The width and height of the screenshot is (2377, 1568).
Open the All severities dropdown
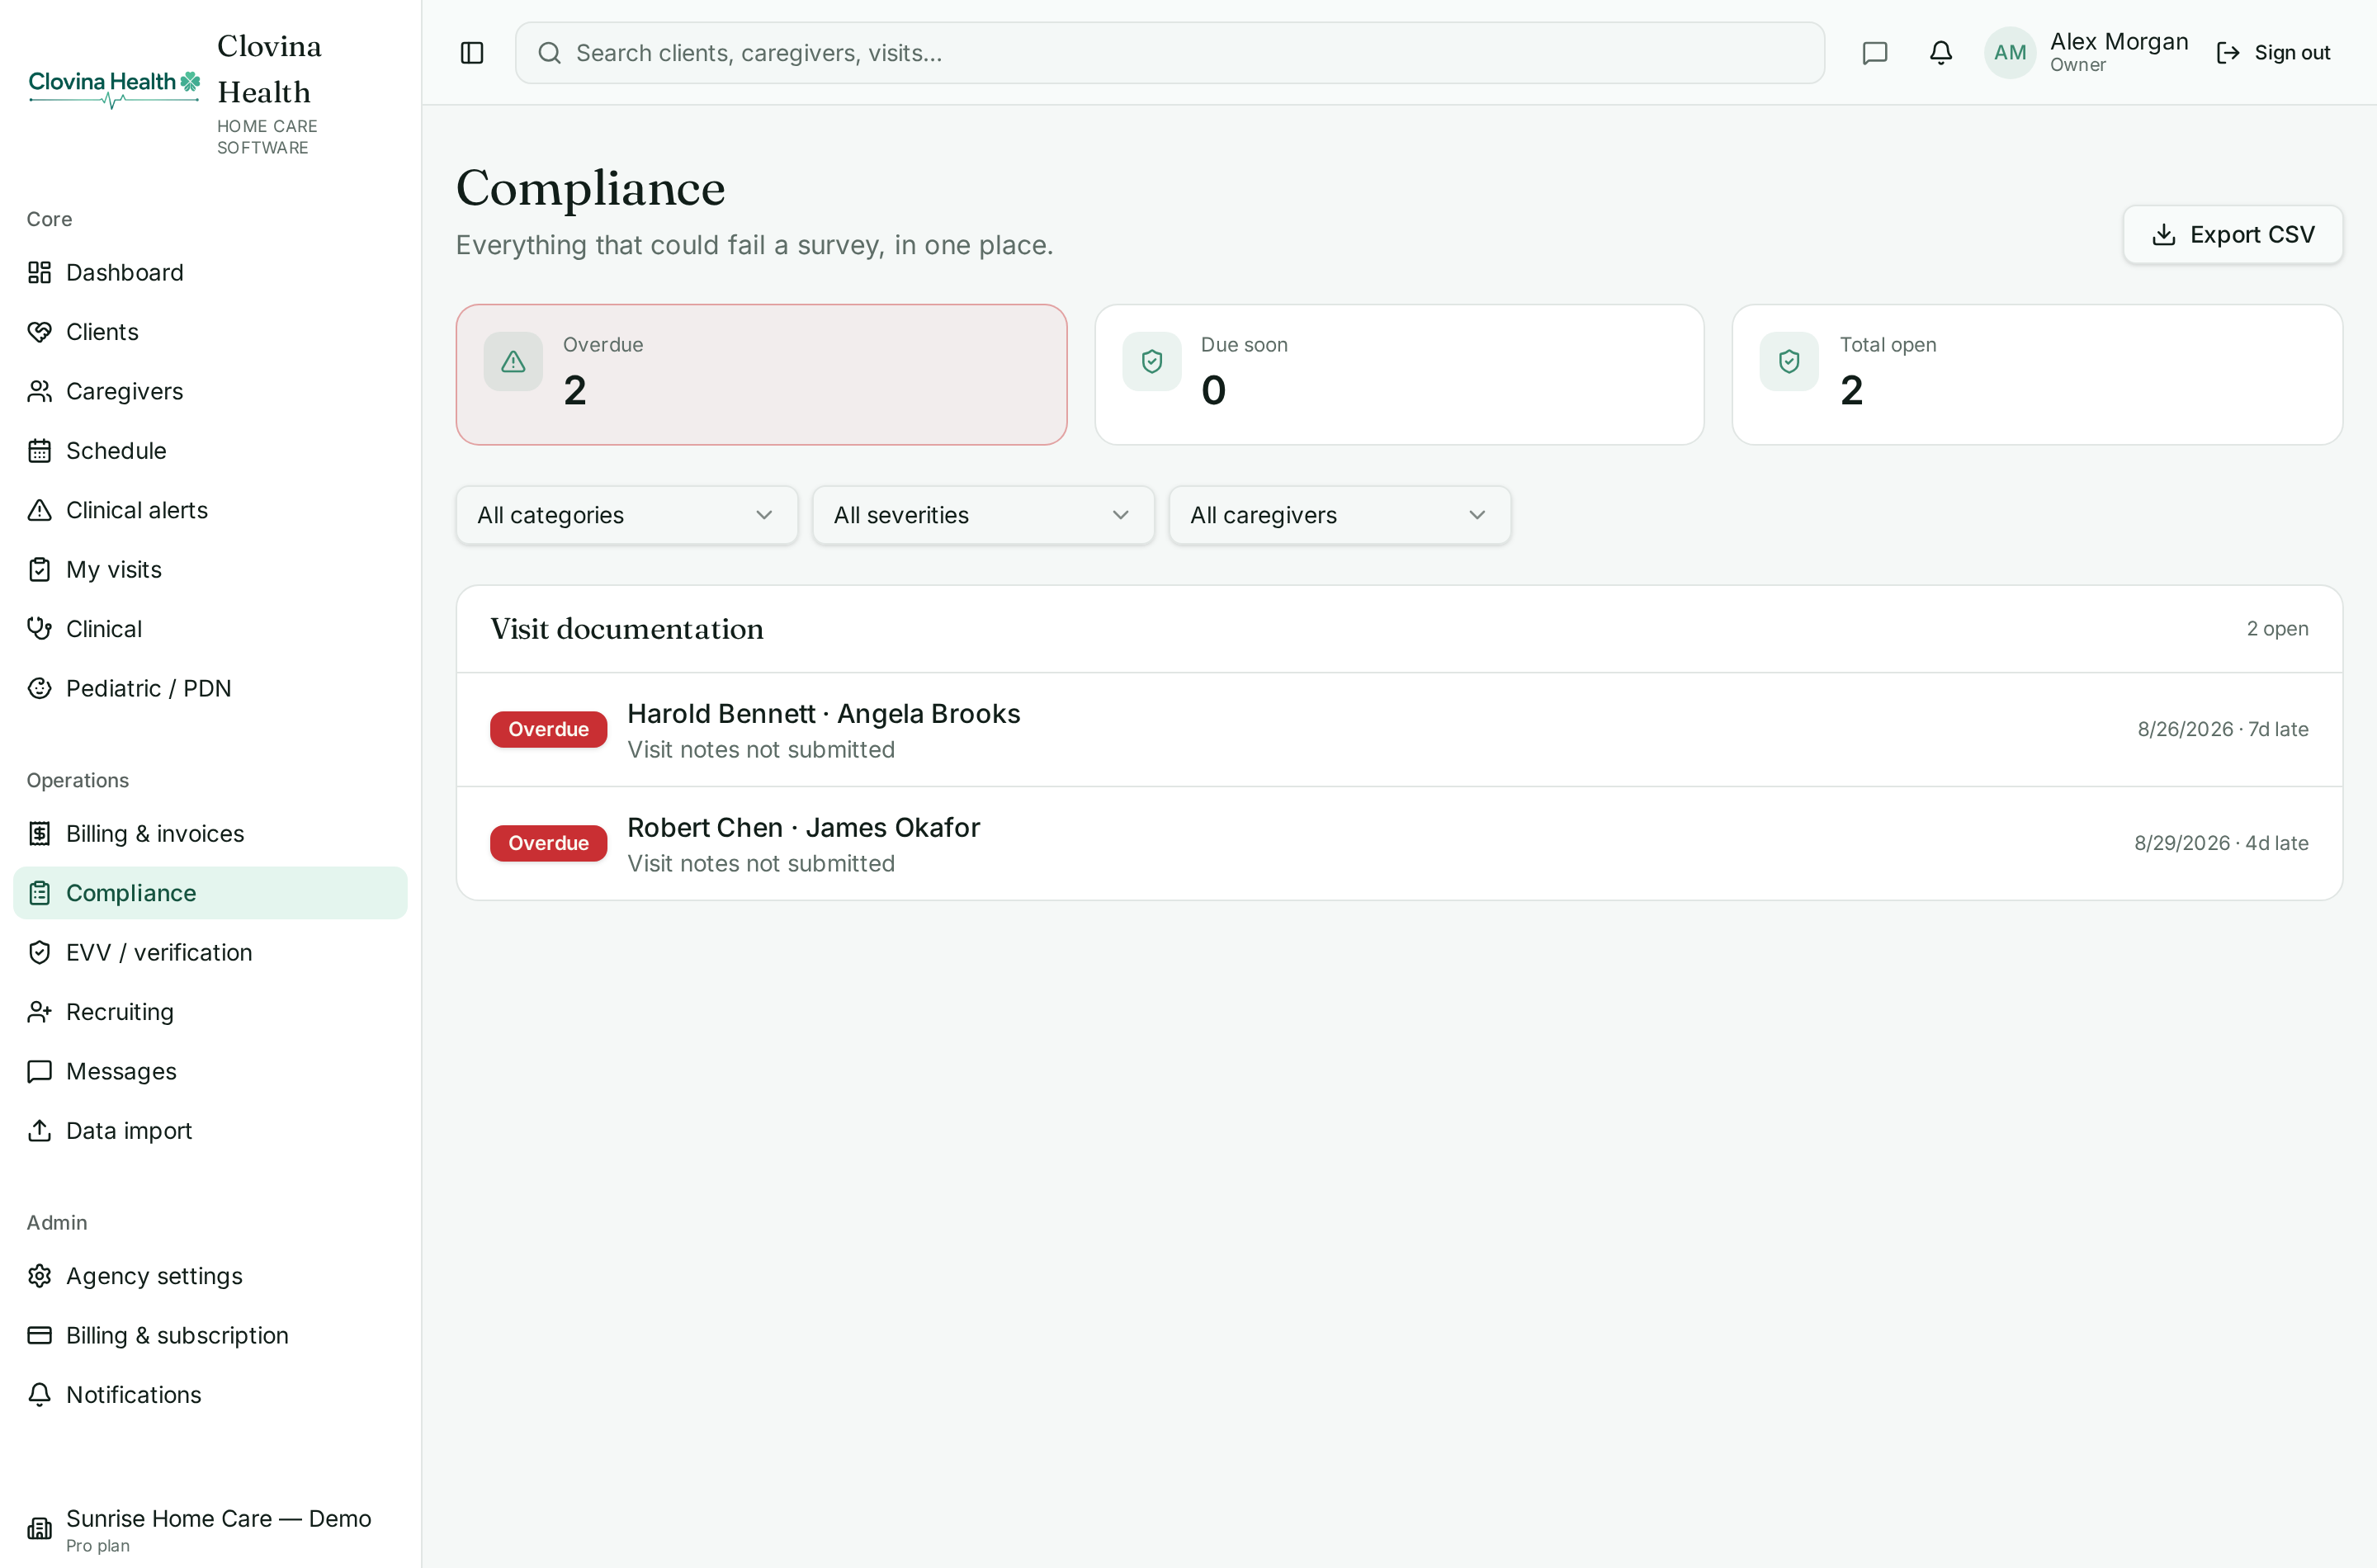click(983, 515)
